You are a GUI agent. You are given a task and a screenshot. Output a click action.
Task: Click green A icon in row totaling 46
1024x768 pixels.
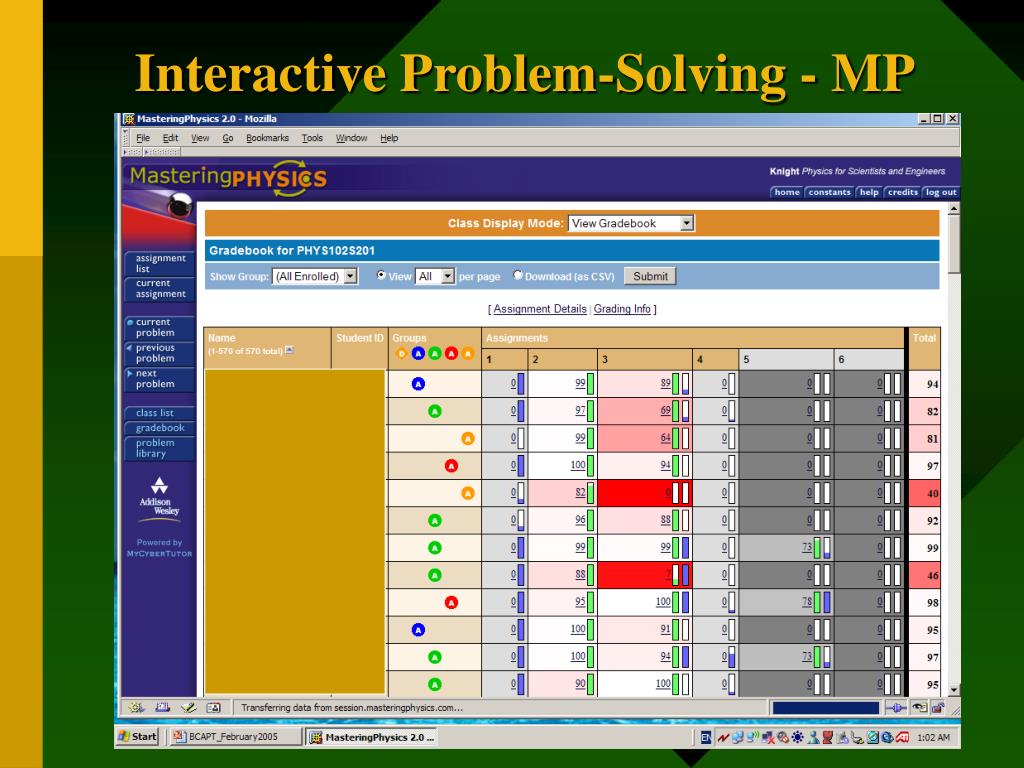[x=435, y=575]
